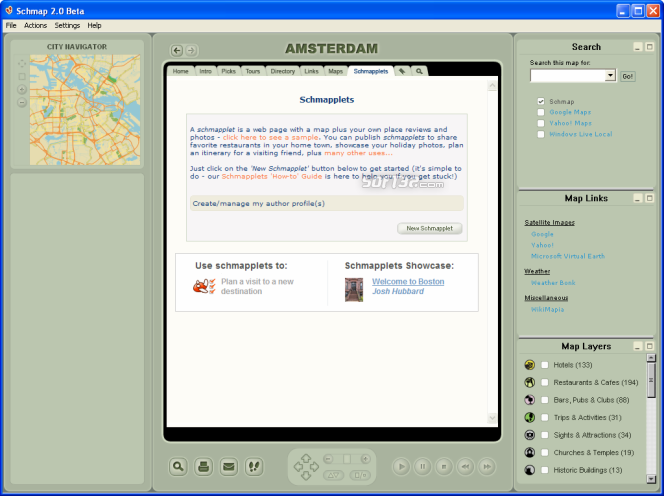Zoom out on the City Navigator map
The height and width of the screenshot is (496, 664).
coord(22,103)
